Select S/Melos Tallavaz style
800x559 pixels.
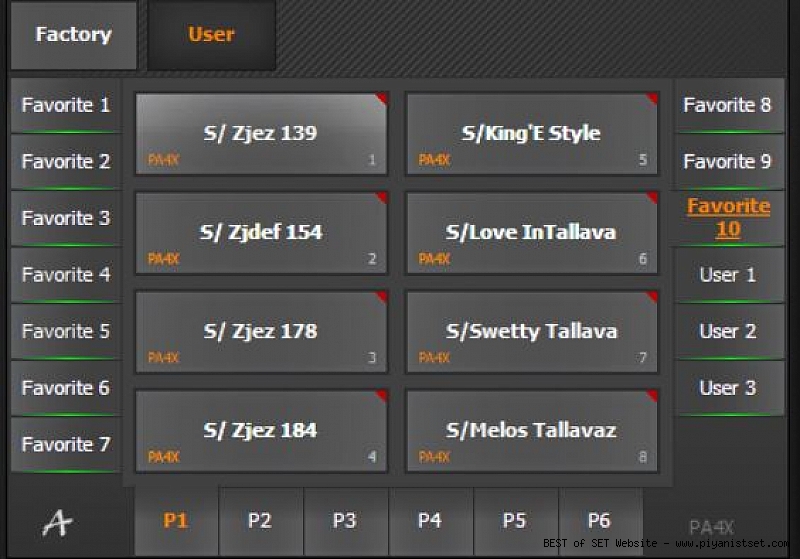pyautogui.click(x=531, y=431)
